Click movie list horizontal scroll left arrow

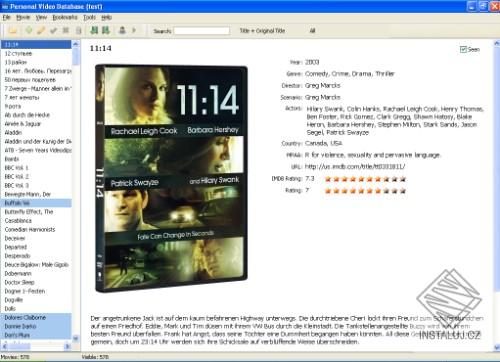(x=5, y=346)
